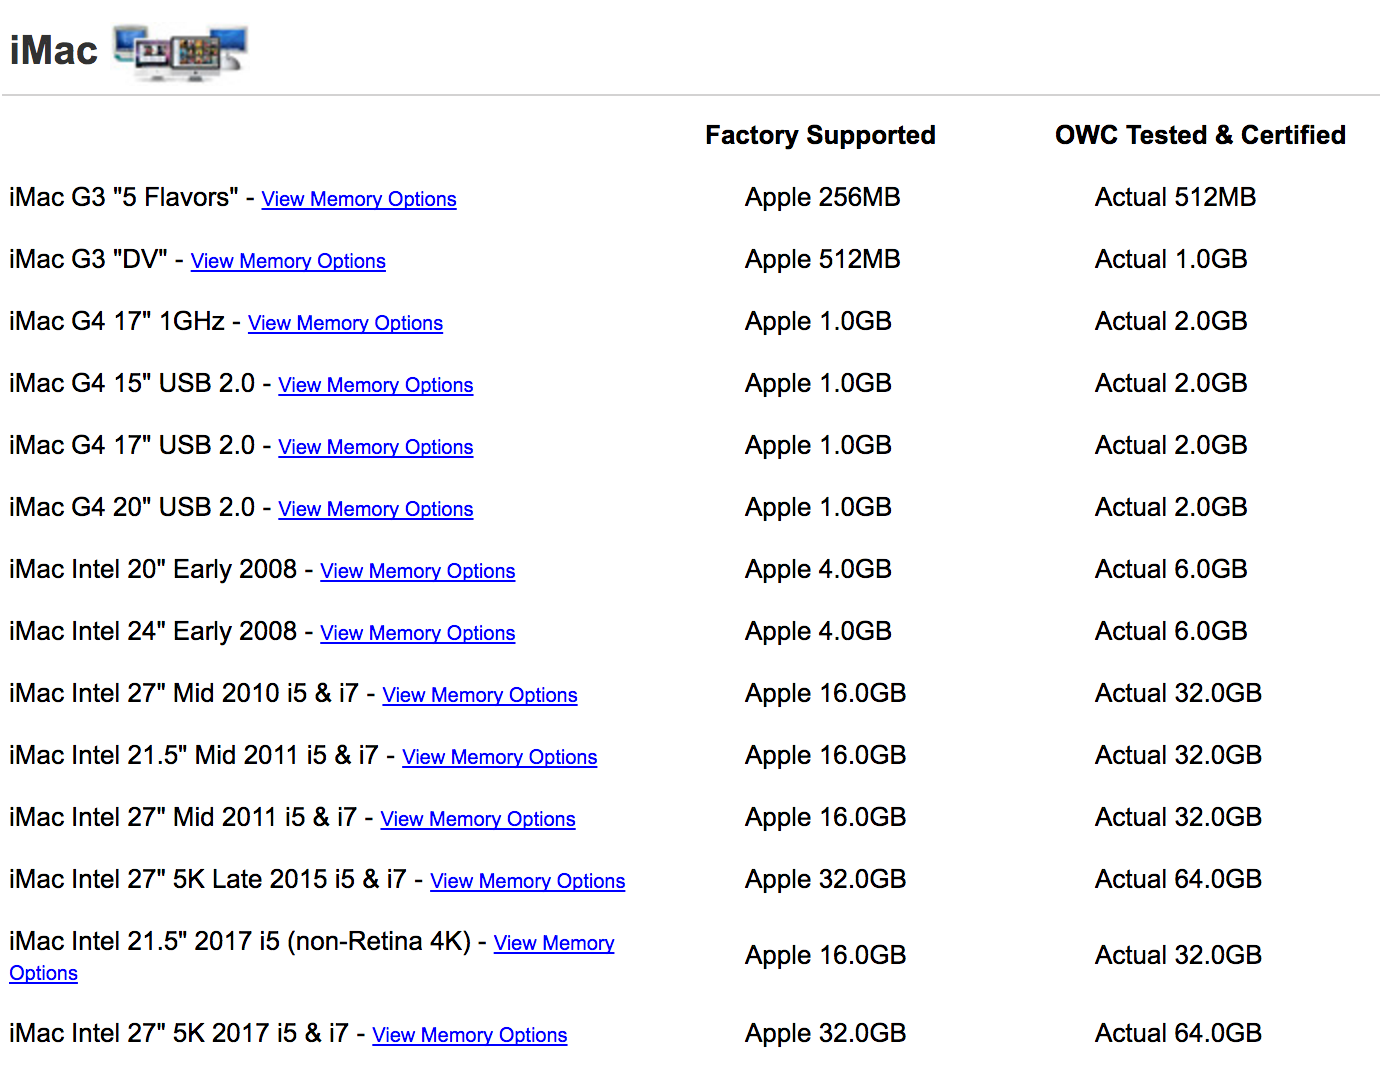Select "Actual 512MB" certified value
The height and width of the screenshot is (1076, 1380).
(1175, 198)
